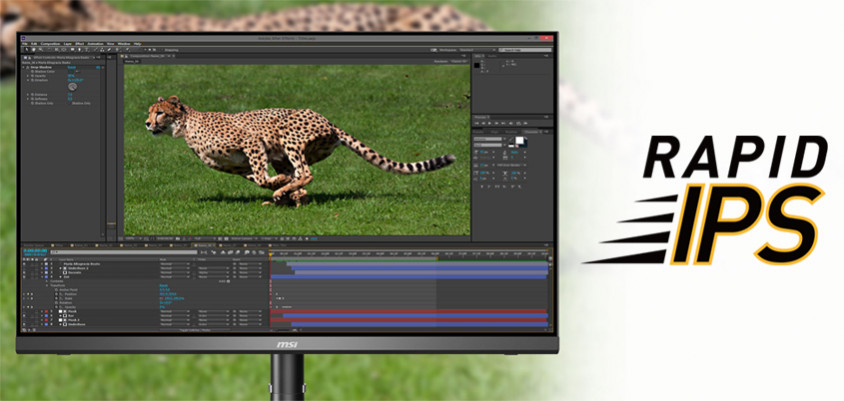
Task: Toggle the Snapping checkbox in toolbar
Action: click(162, 50)
